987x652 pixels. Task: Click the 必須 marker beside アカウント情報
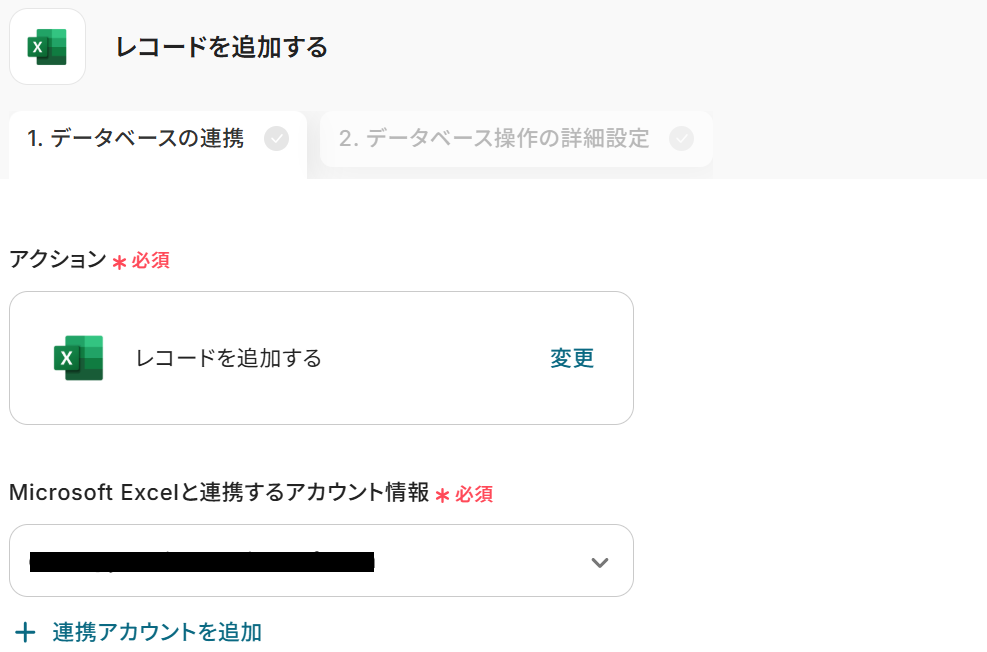[474, 494]
